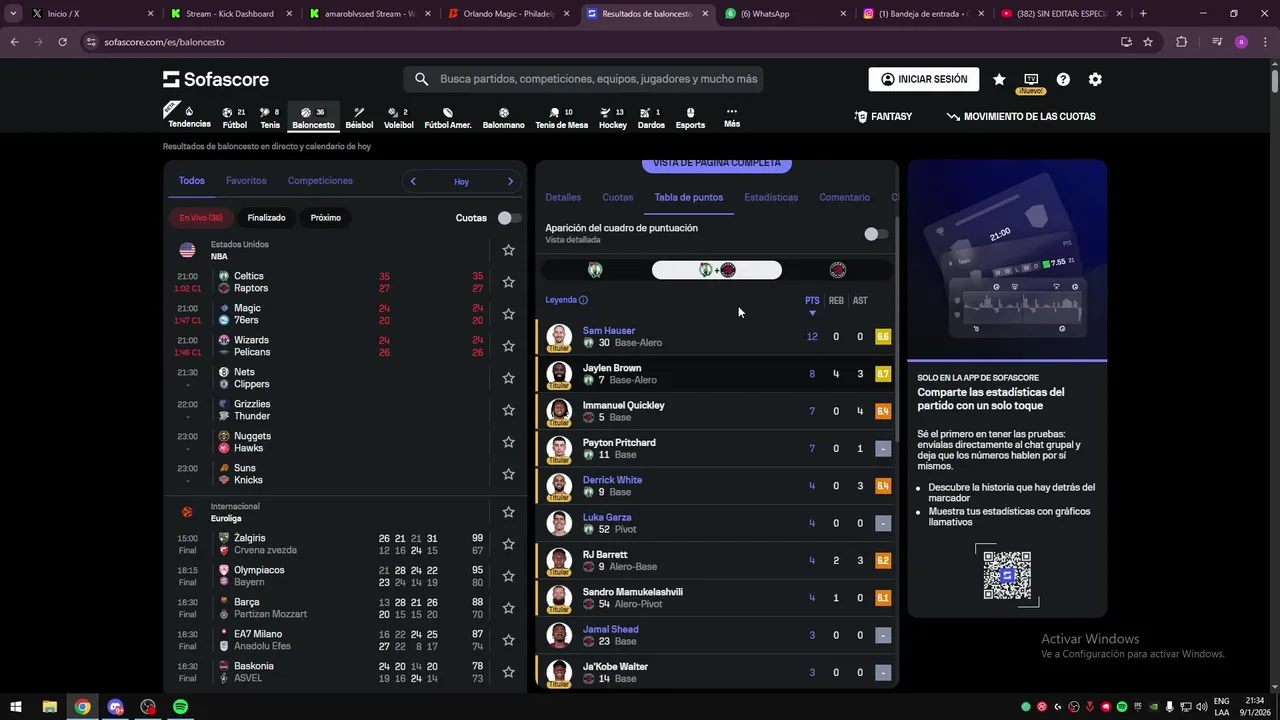
Task: Click the Sofascore search field
Action: (x=584, y=79)
